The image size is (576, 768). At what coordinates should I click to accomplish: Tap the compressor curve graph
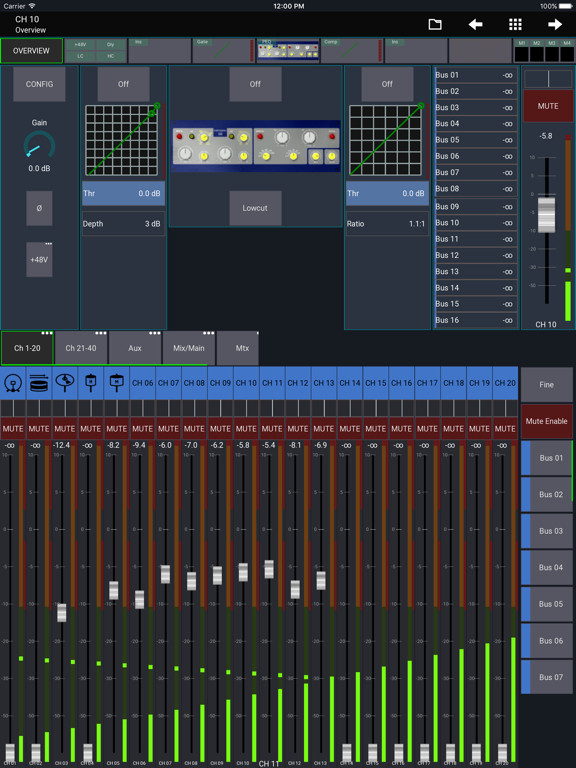tap(385, 140)
